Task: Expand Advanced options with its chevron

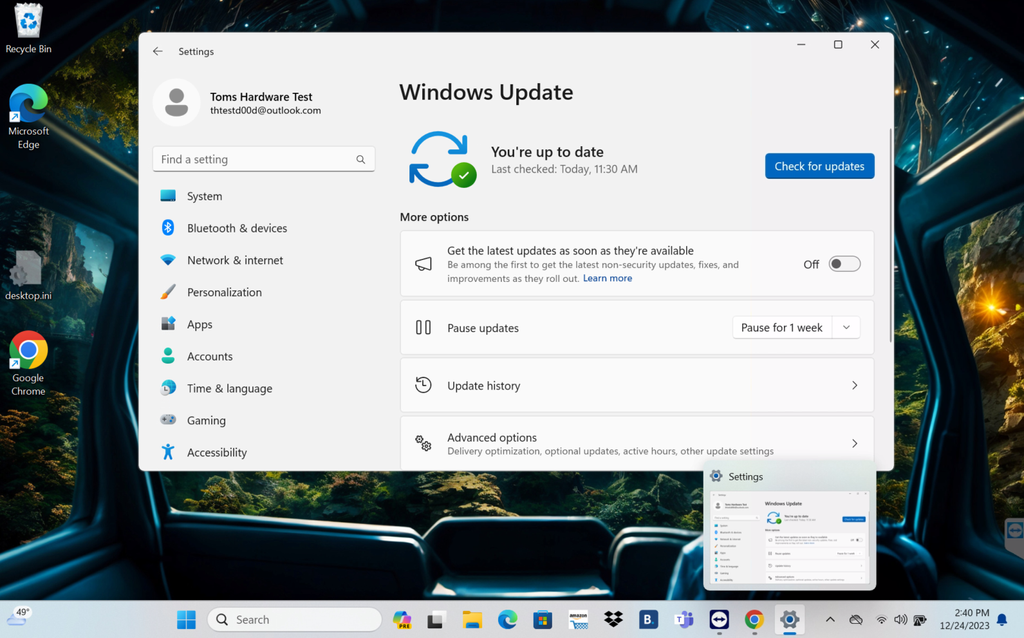Action: (854, 443)
